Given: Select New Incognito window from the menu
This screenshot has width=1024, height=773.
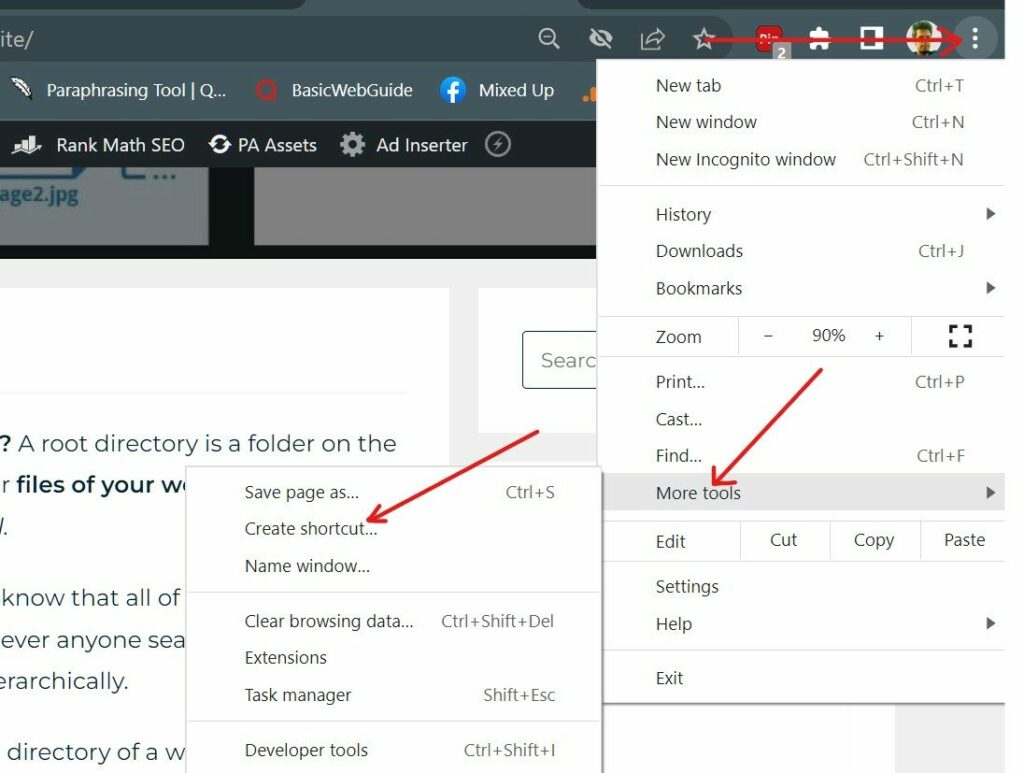Looking at the screenshot, I should click(x=745, y=159).
